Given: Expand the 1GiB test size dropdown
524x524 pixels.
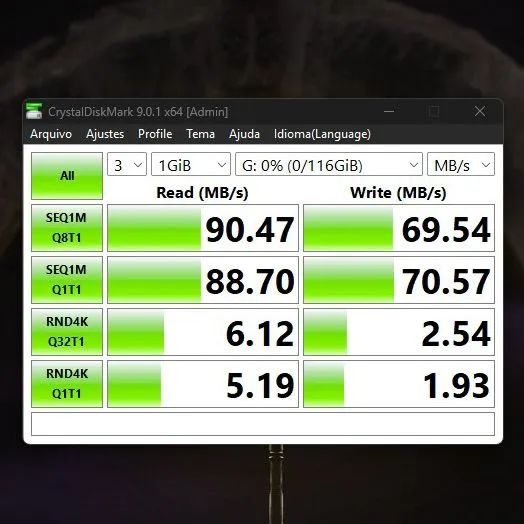Looking at the screenshot, I should [x=191, y=164].
